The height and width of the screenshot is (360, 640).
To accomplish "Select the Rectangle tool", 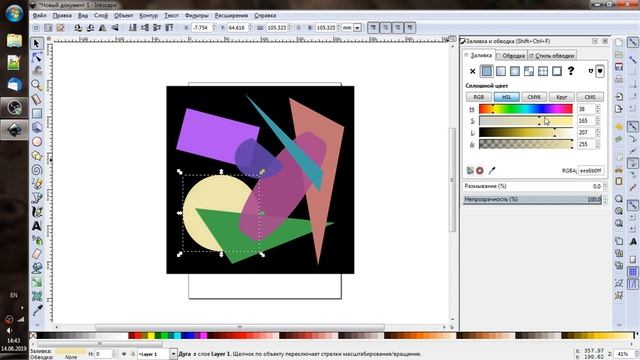I will pyautogui.click(x=37, y=113).
